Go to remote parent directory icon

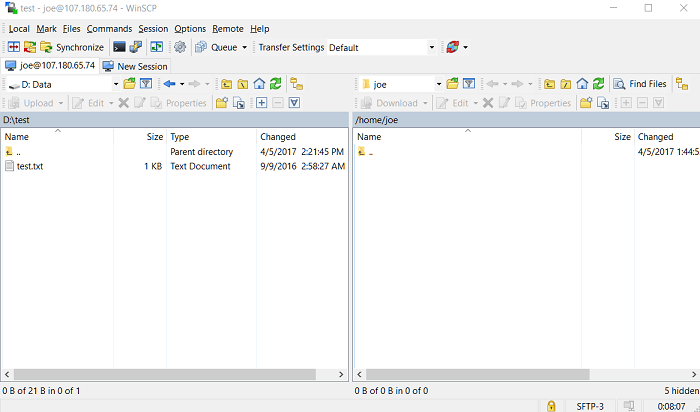(550, 84)
